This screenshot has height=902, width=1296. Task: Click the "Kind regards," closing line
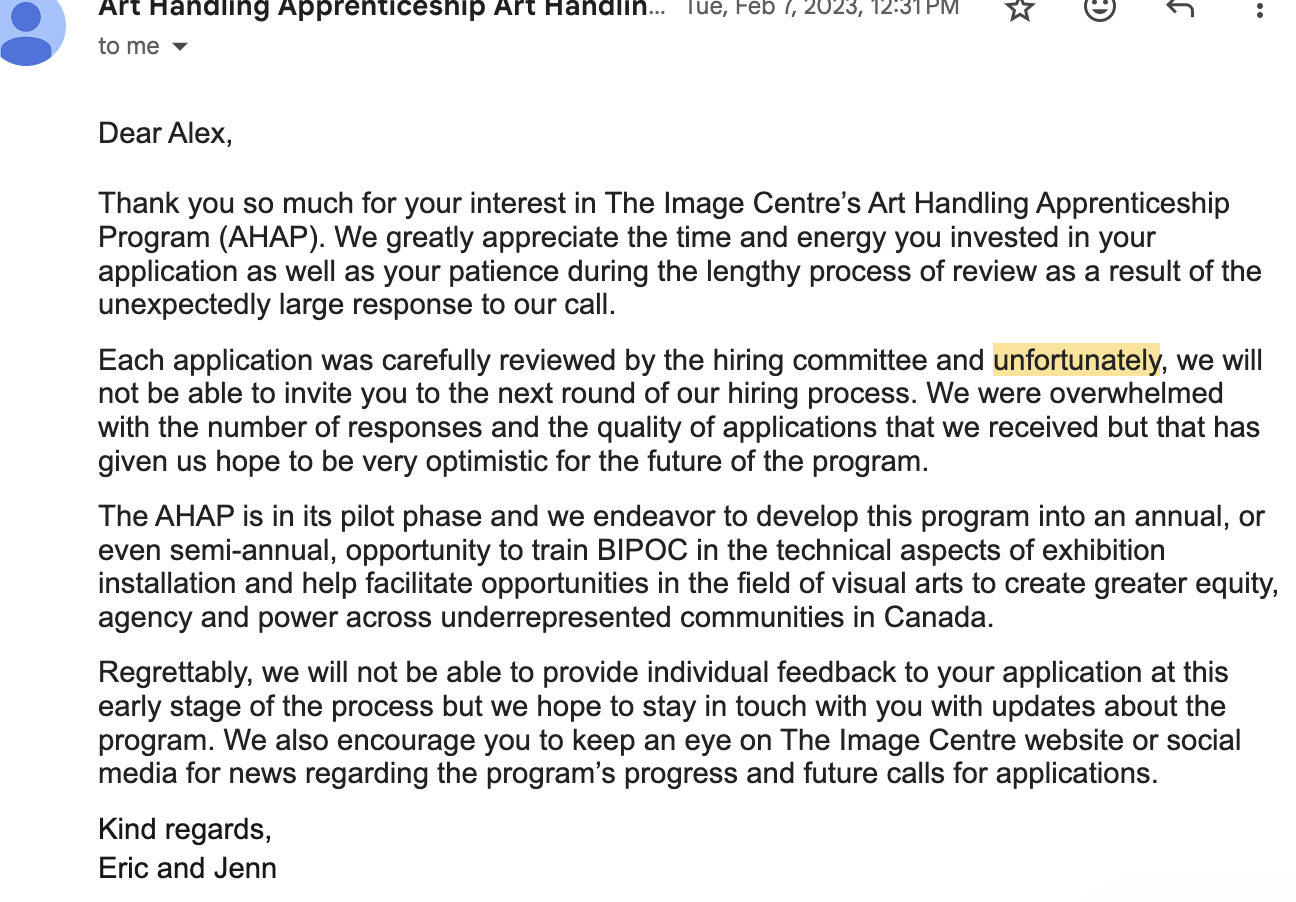click(185, 829)
